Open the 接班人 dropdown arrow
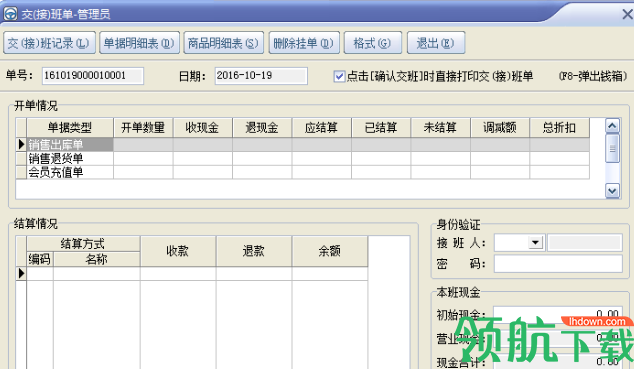Viewport: 634px width, 369px height. point(535,242)
